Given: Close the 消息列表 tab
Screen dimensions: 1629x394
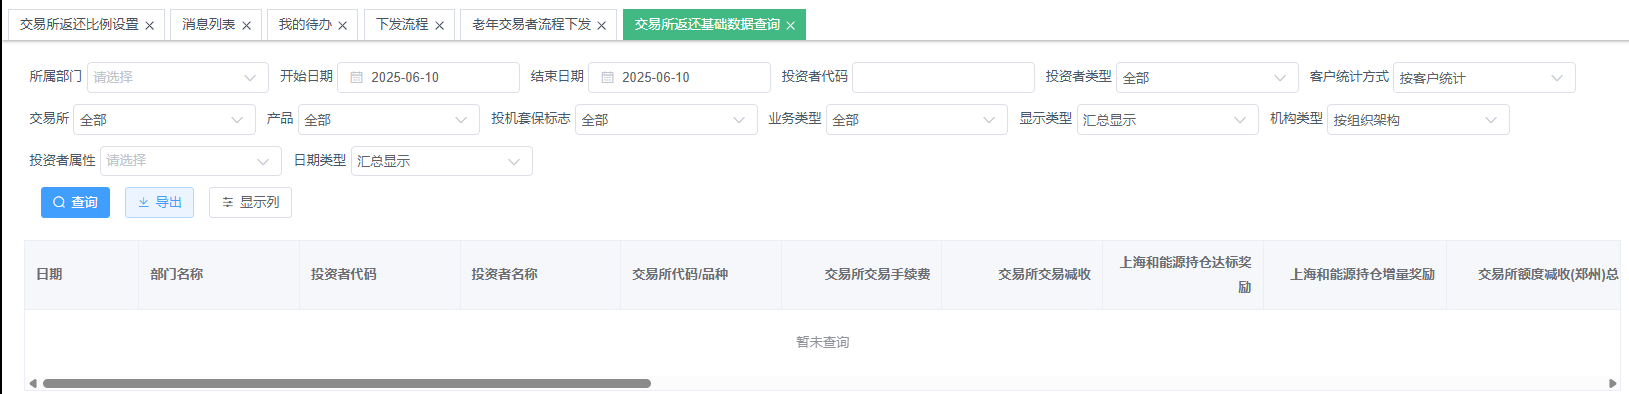Looking at the screenshot, I should (x=247, y=26).
